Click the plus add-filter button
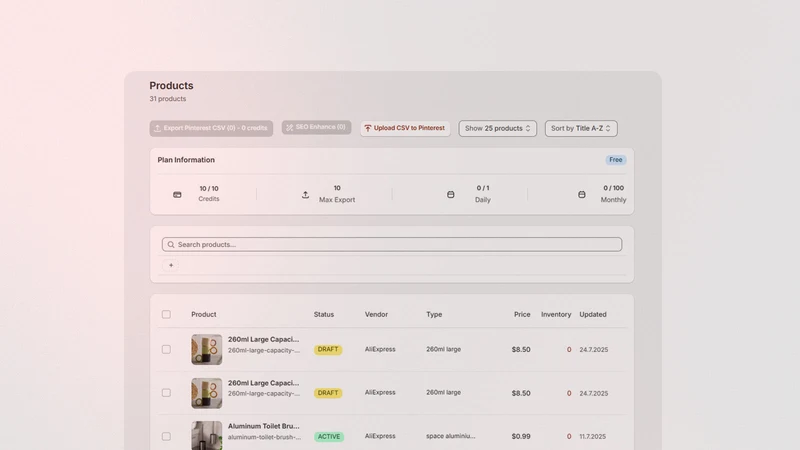This screenshot has height=450, width=800. 171,265
